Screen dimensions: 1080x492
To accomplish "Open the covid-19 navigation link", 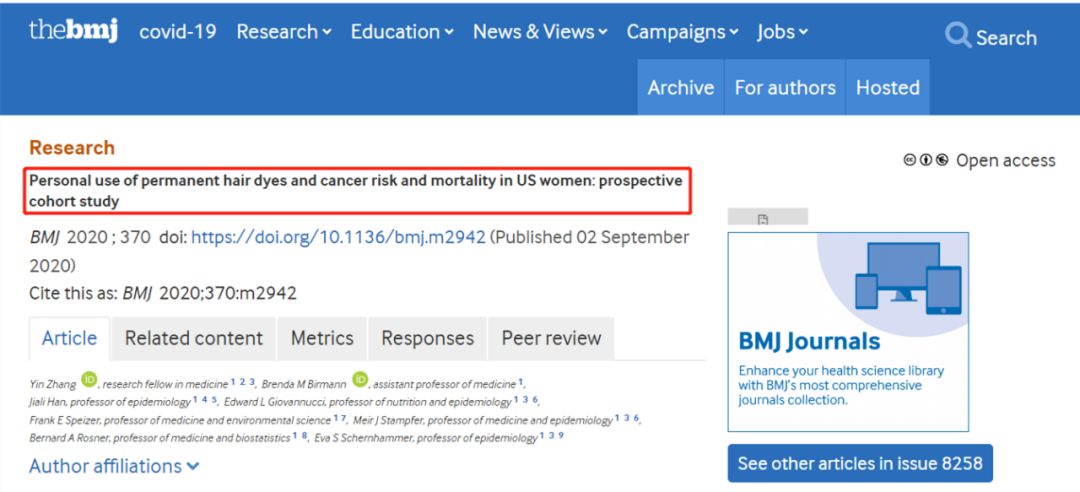I will (178, 32).
